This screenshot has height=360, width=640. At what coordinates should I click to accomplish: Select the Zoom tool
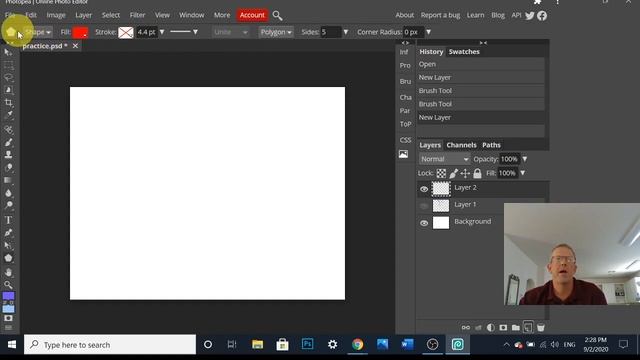(x=8, y=284)
